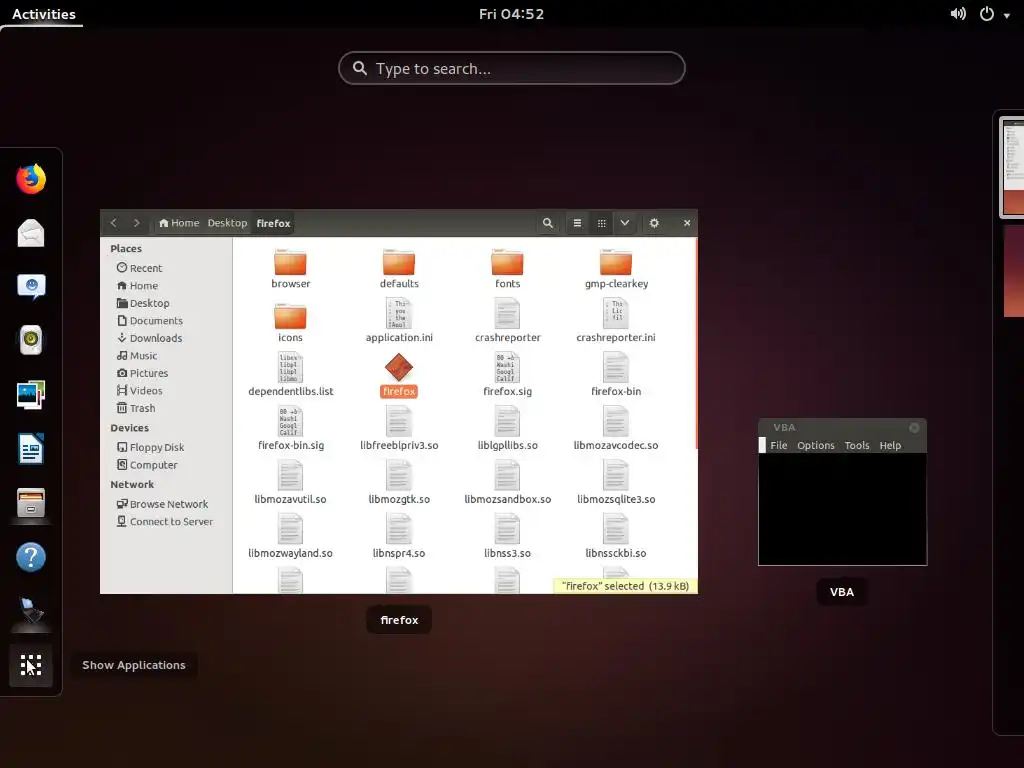Click the search icon in file manager toolbar

[x=548, y=223]
